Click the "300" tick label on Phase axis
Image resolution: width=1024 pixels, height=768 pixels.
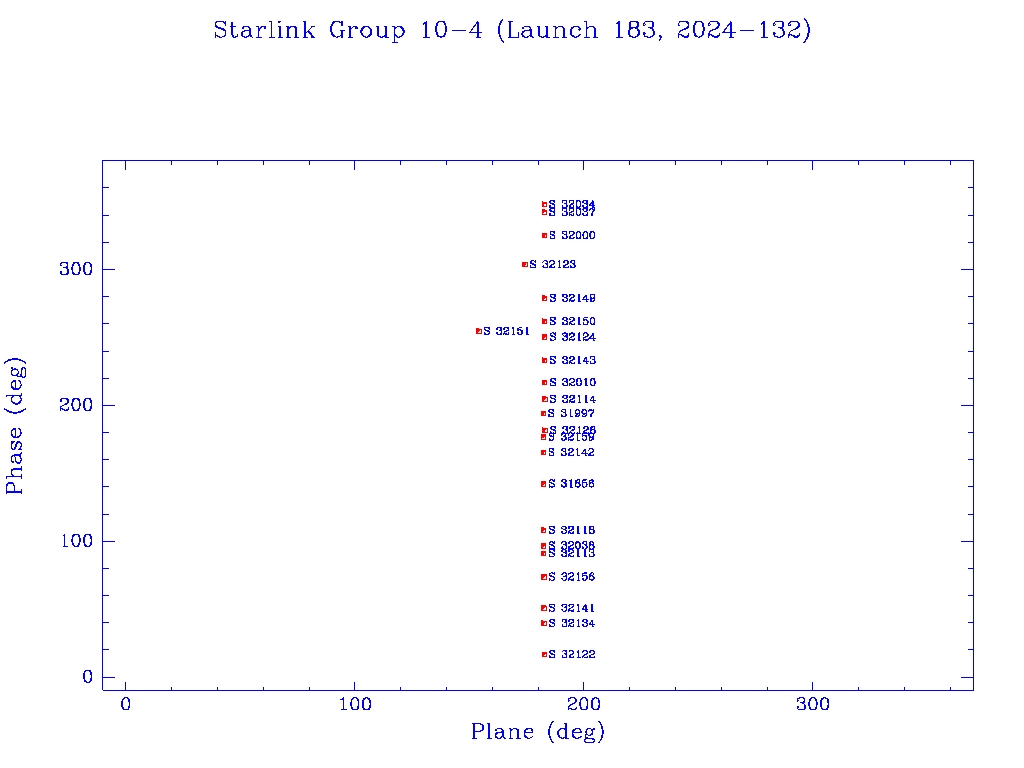(x=76, y=269)
